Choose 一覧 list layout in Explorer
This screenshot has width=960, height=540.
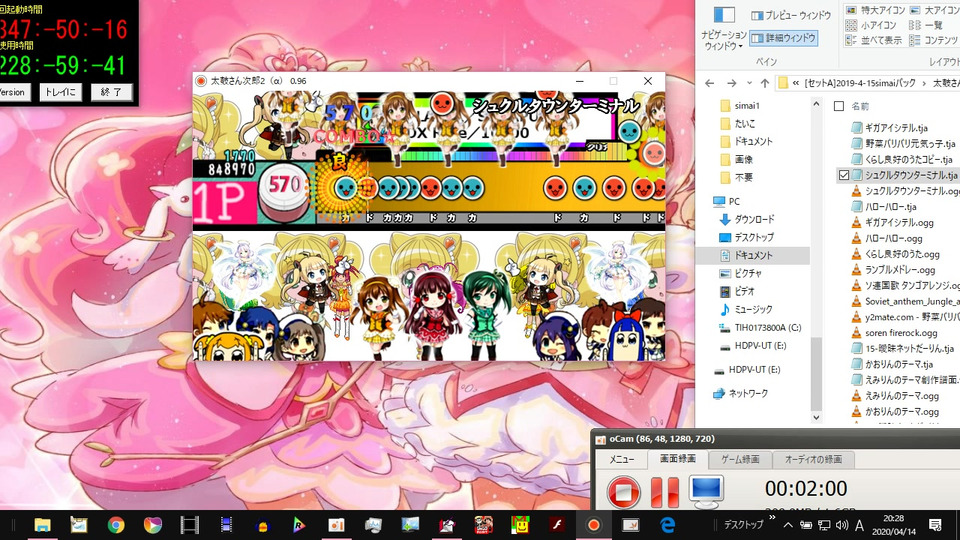click(926, 25)
